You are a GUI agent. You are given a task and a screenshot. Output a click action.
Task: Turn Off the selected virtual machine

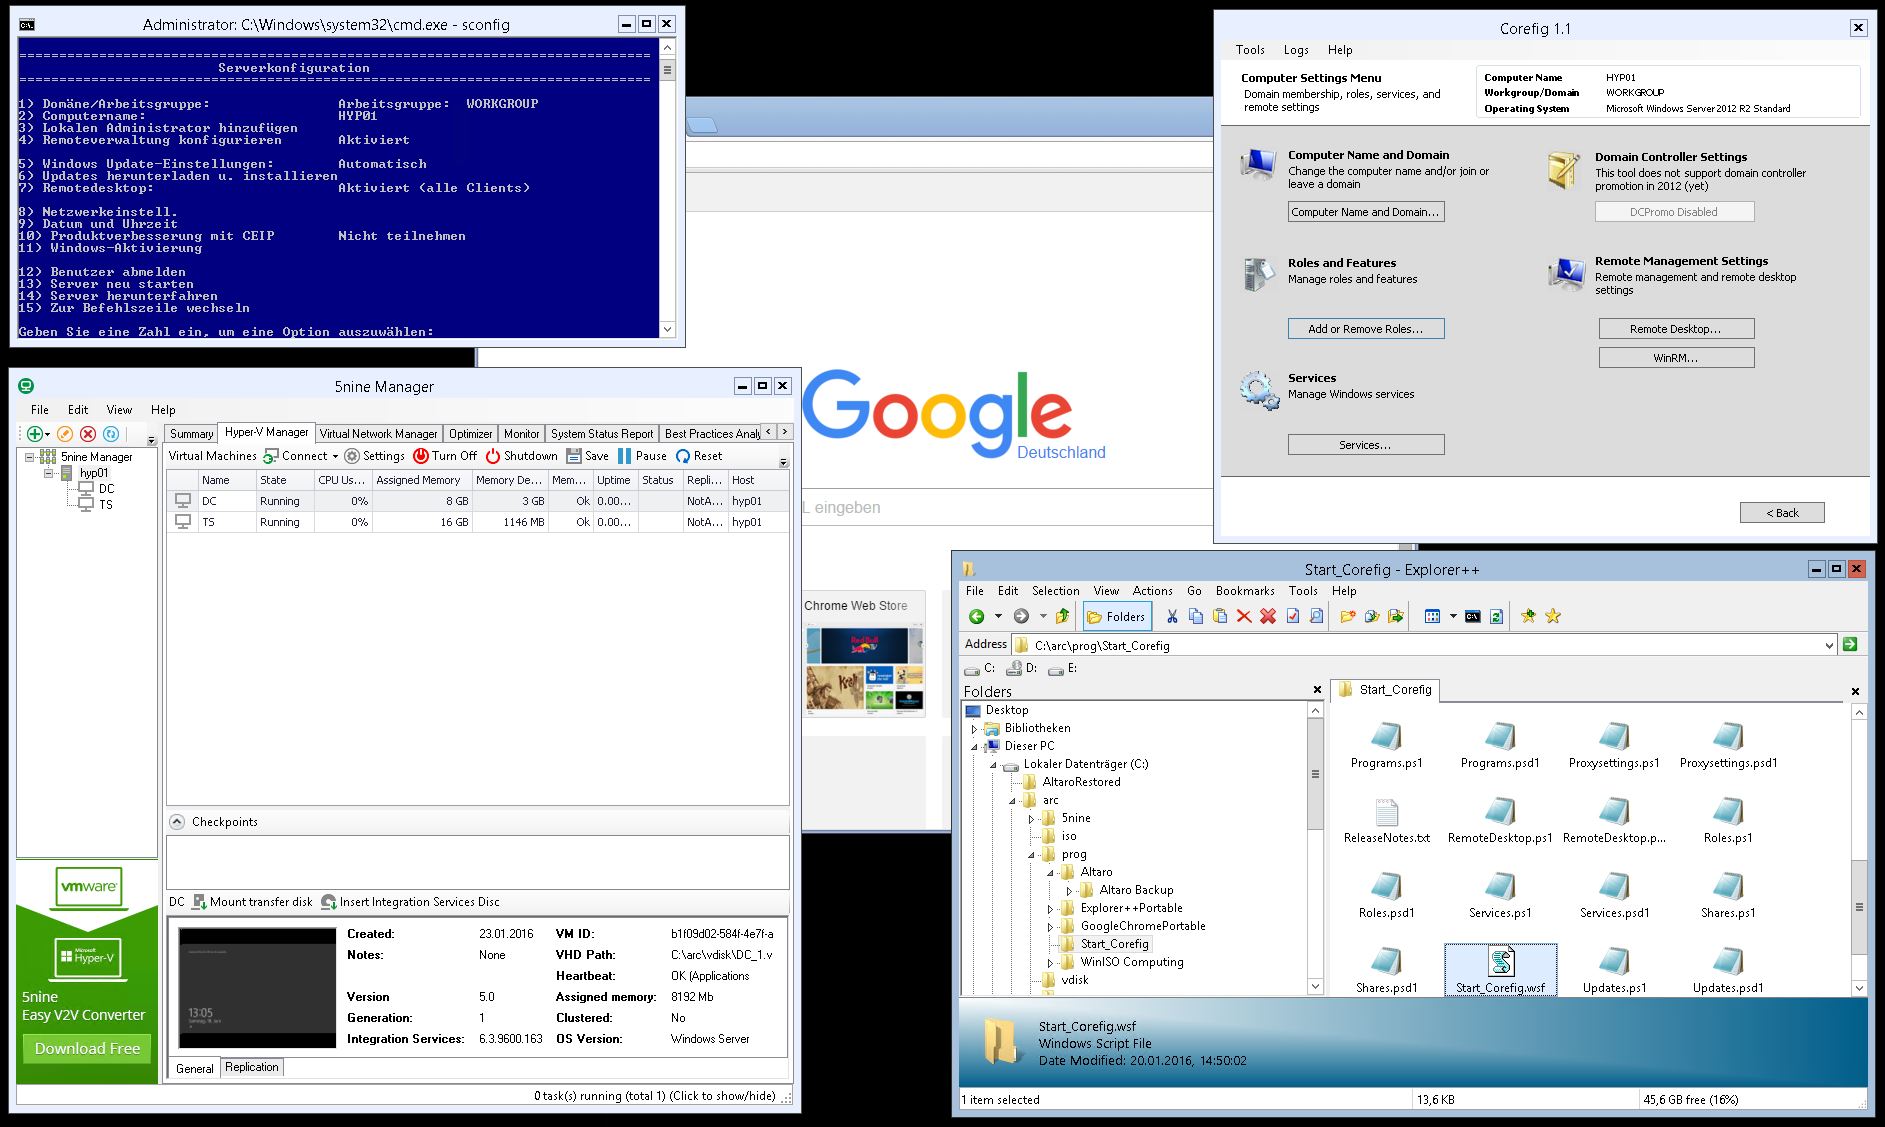(x=445, y=455)
